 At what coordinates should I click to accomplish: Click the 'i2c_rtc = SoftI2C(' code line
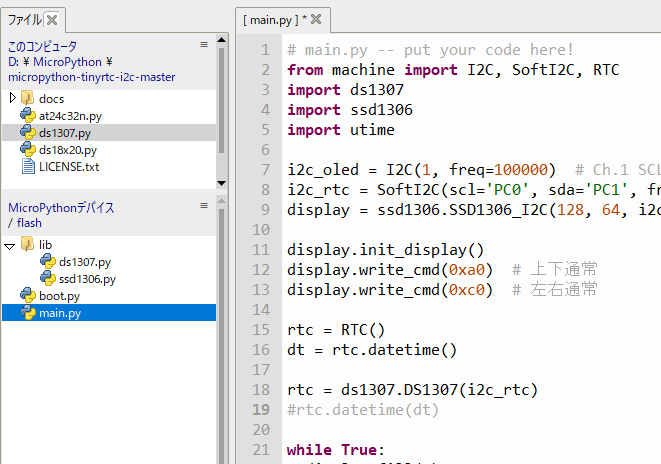point(474,190)
